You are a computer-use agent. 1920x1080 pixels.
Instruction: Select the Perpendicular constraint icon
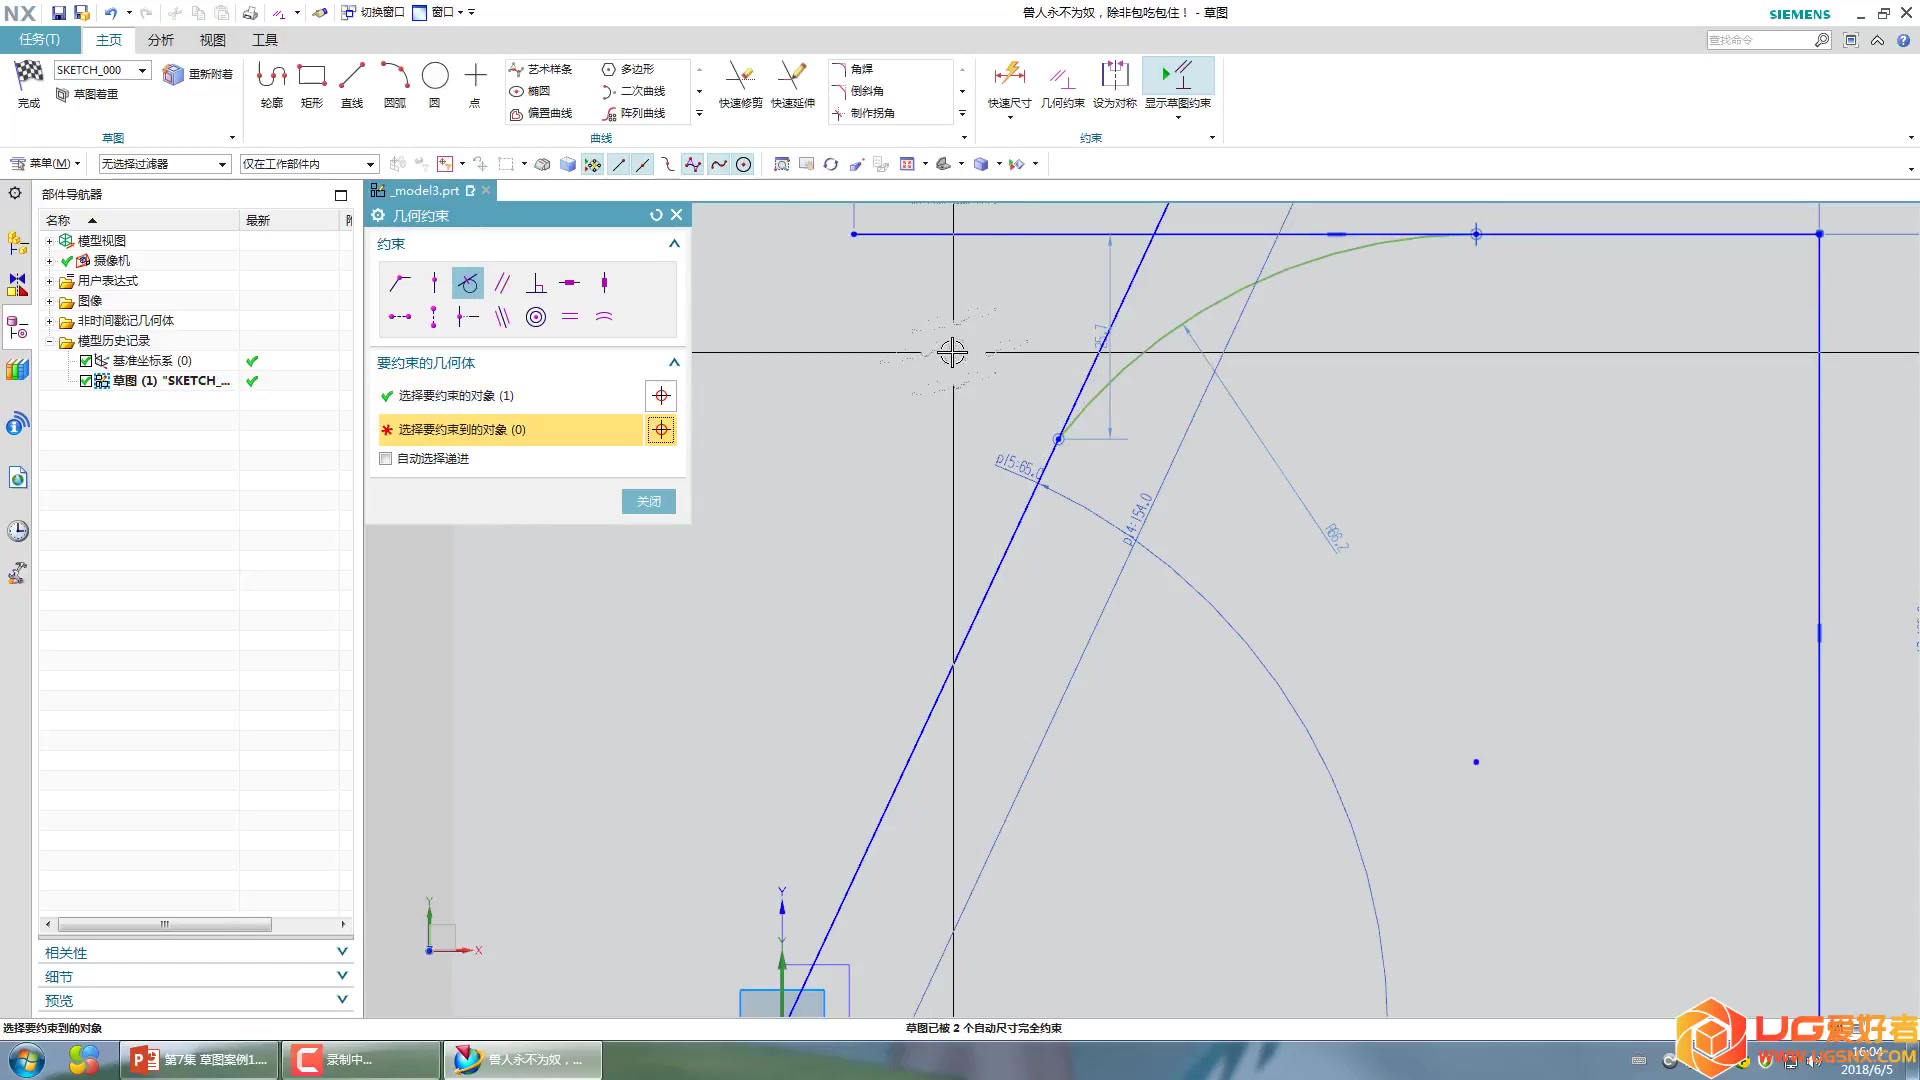pos(536,283)
